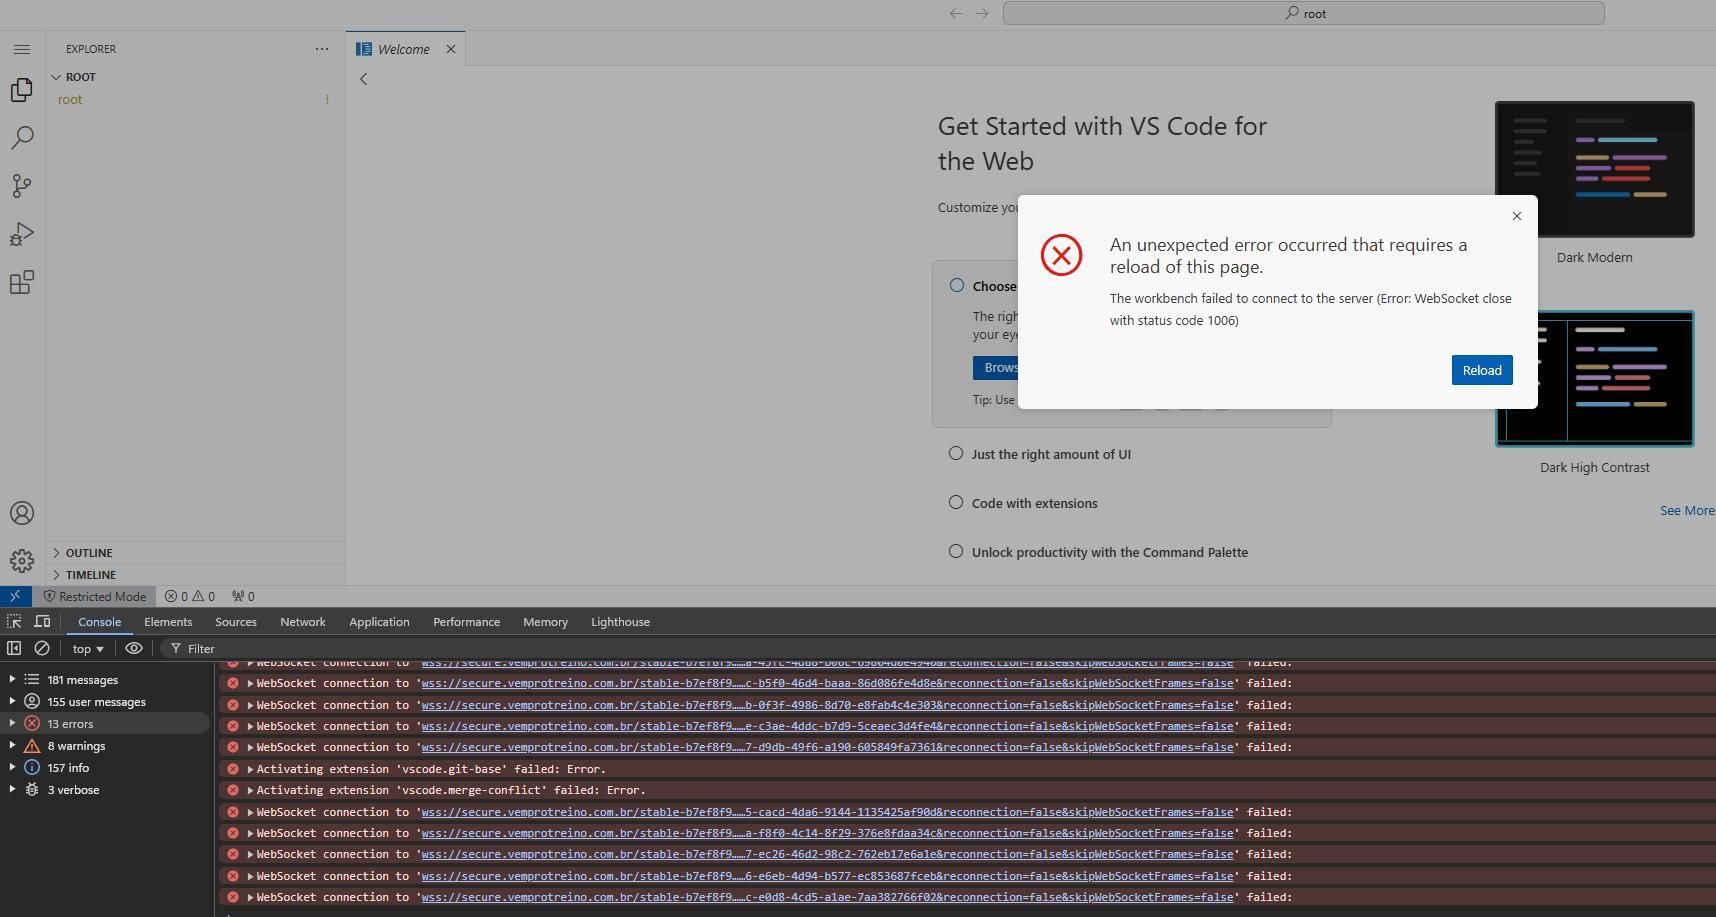Switch to the DevTools Sources tab
Screen dimensions: 1716x917
click(236, 622)
